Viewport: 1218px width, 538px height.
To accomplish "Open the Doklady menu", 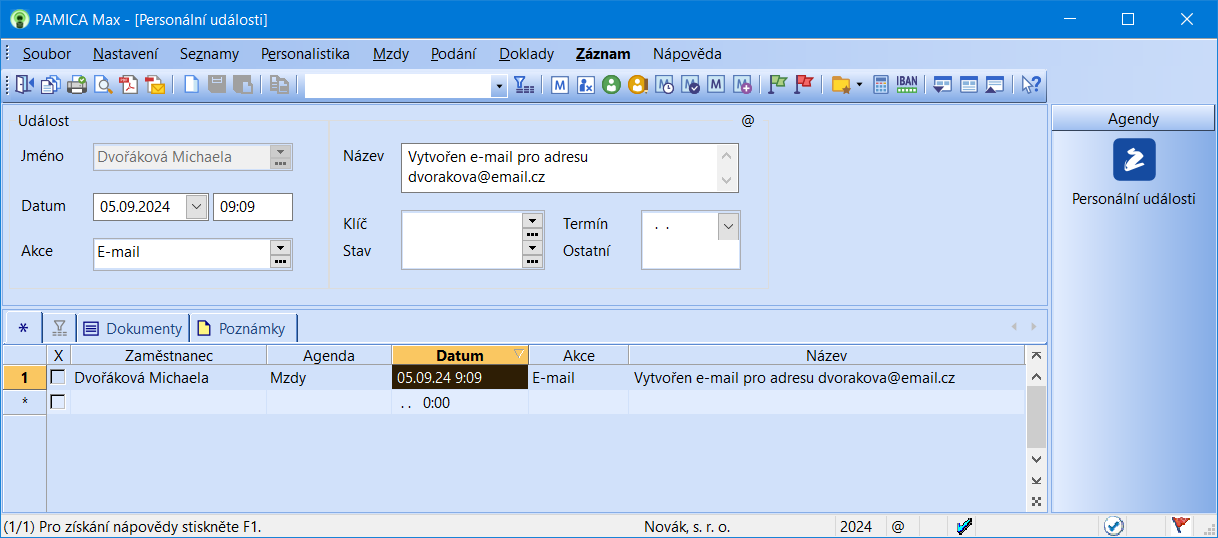I will pos(526,54).
